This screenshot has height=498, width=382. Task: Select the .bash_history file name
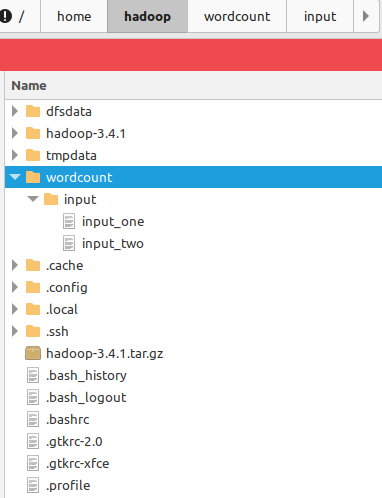(86, 376)
